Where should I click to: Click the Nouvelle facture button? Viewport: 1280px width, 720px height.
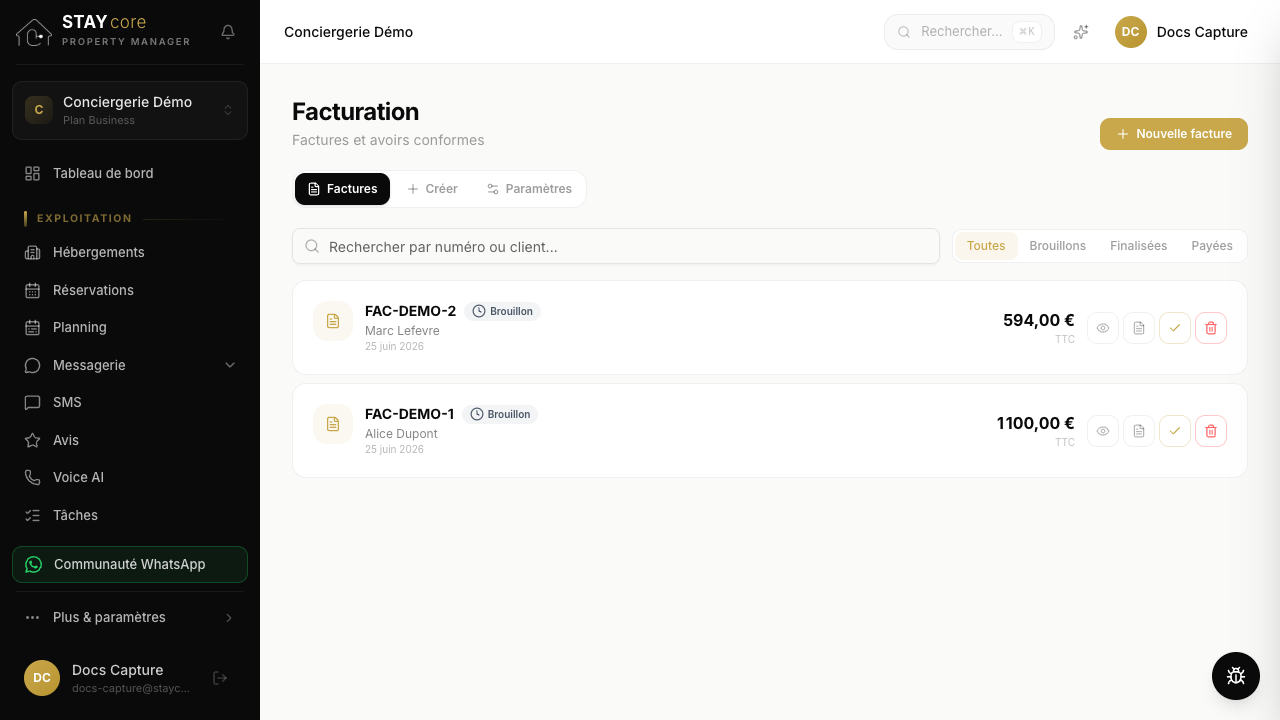[1174, 134]
